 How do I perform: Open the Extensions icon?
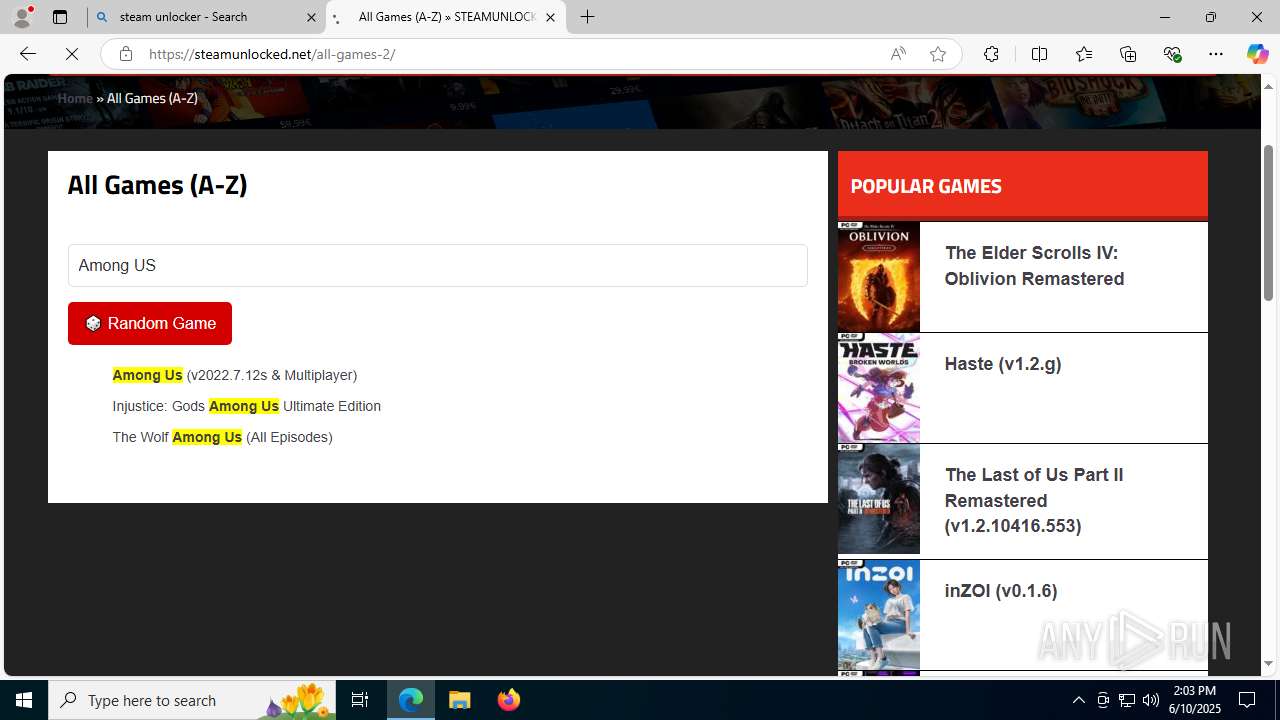click(991, 54)
